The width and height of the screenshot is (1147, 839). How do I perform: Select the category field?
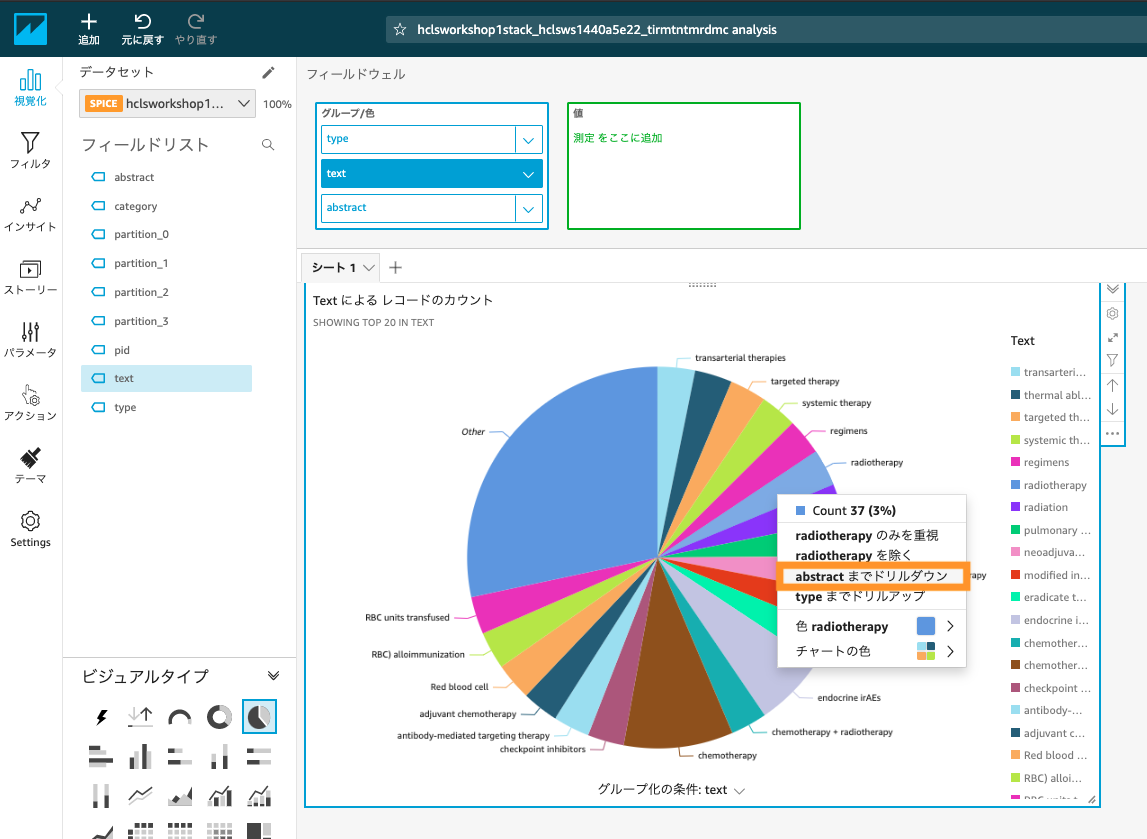click(166, 206)
